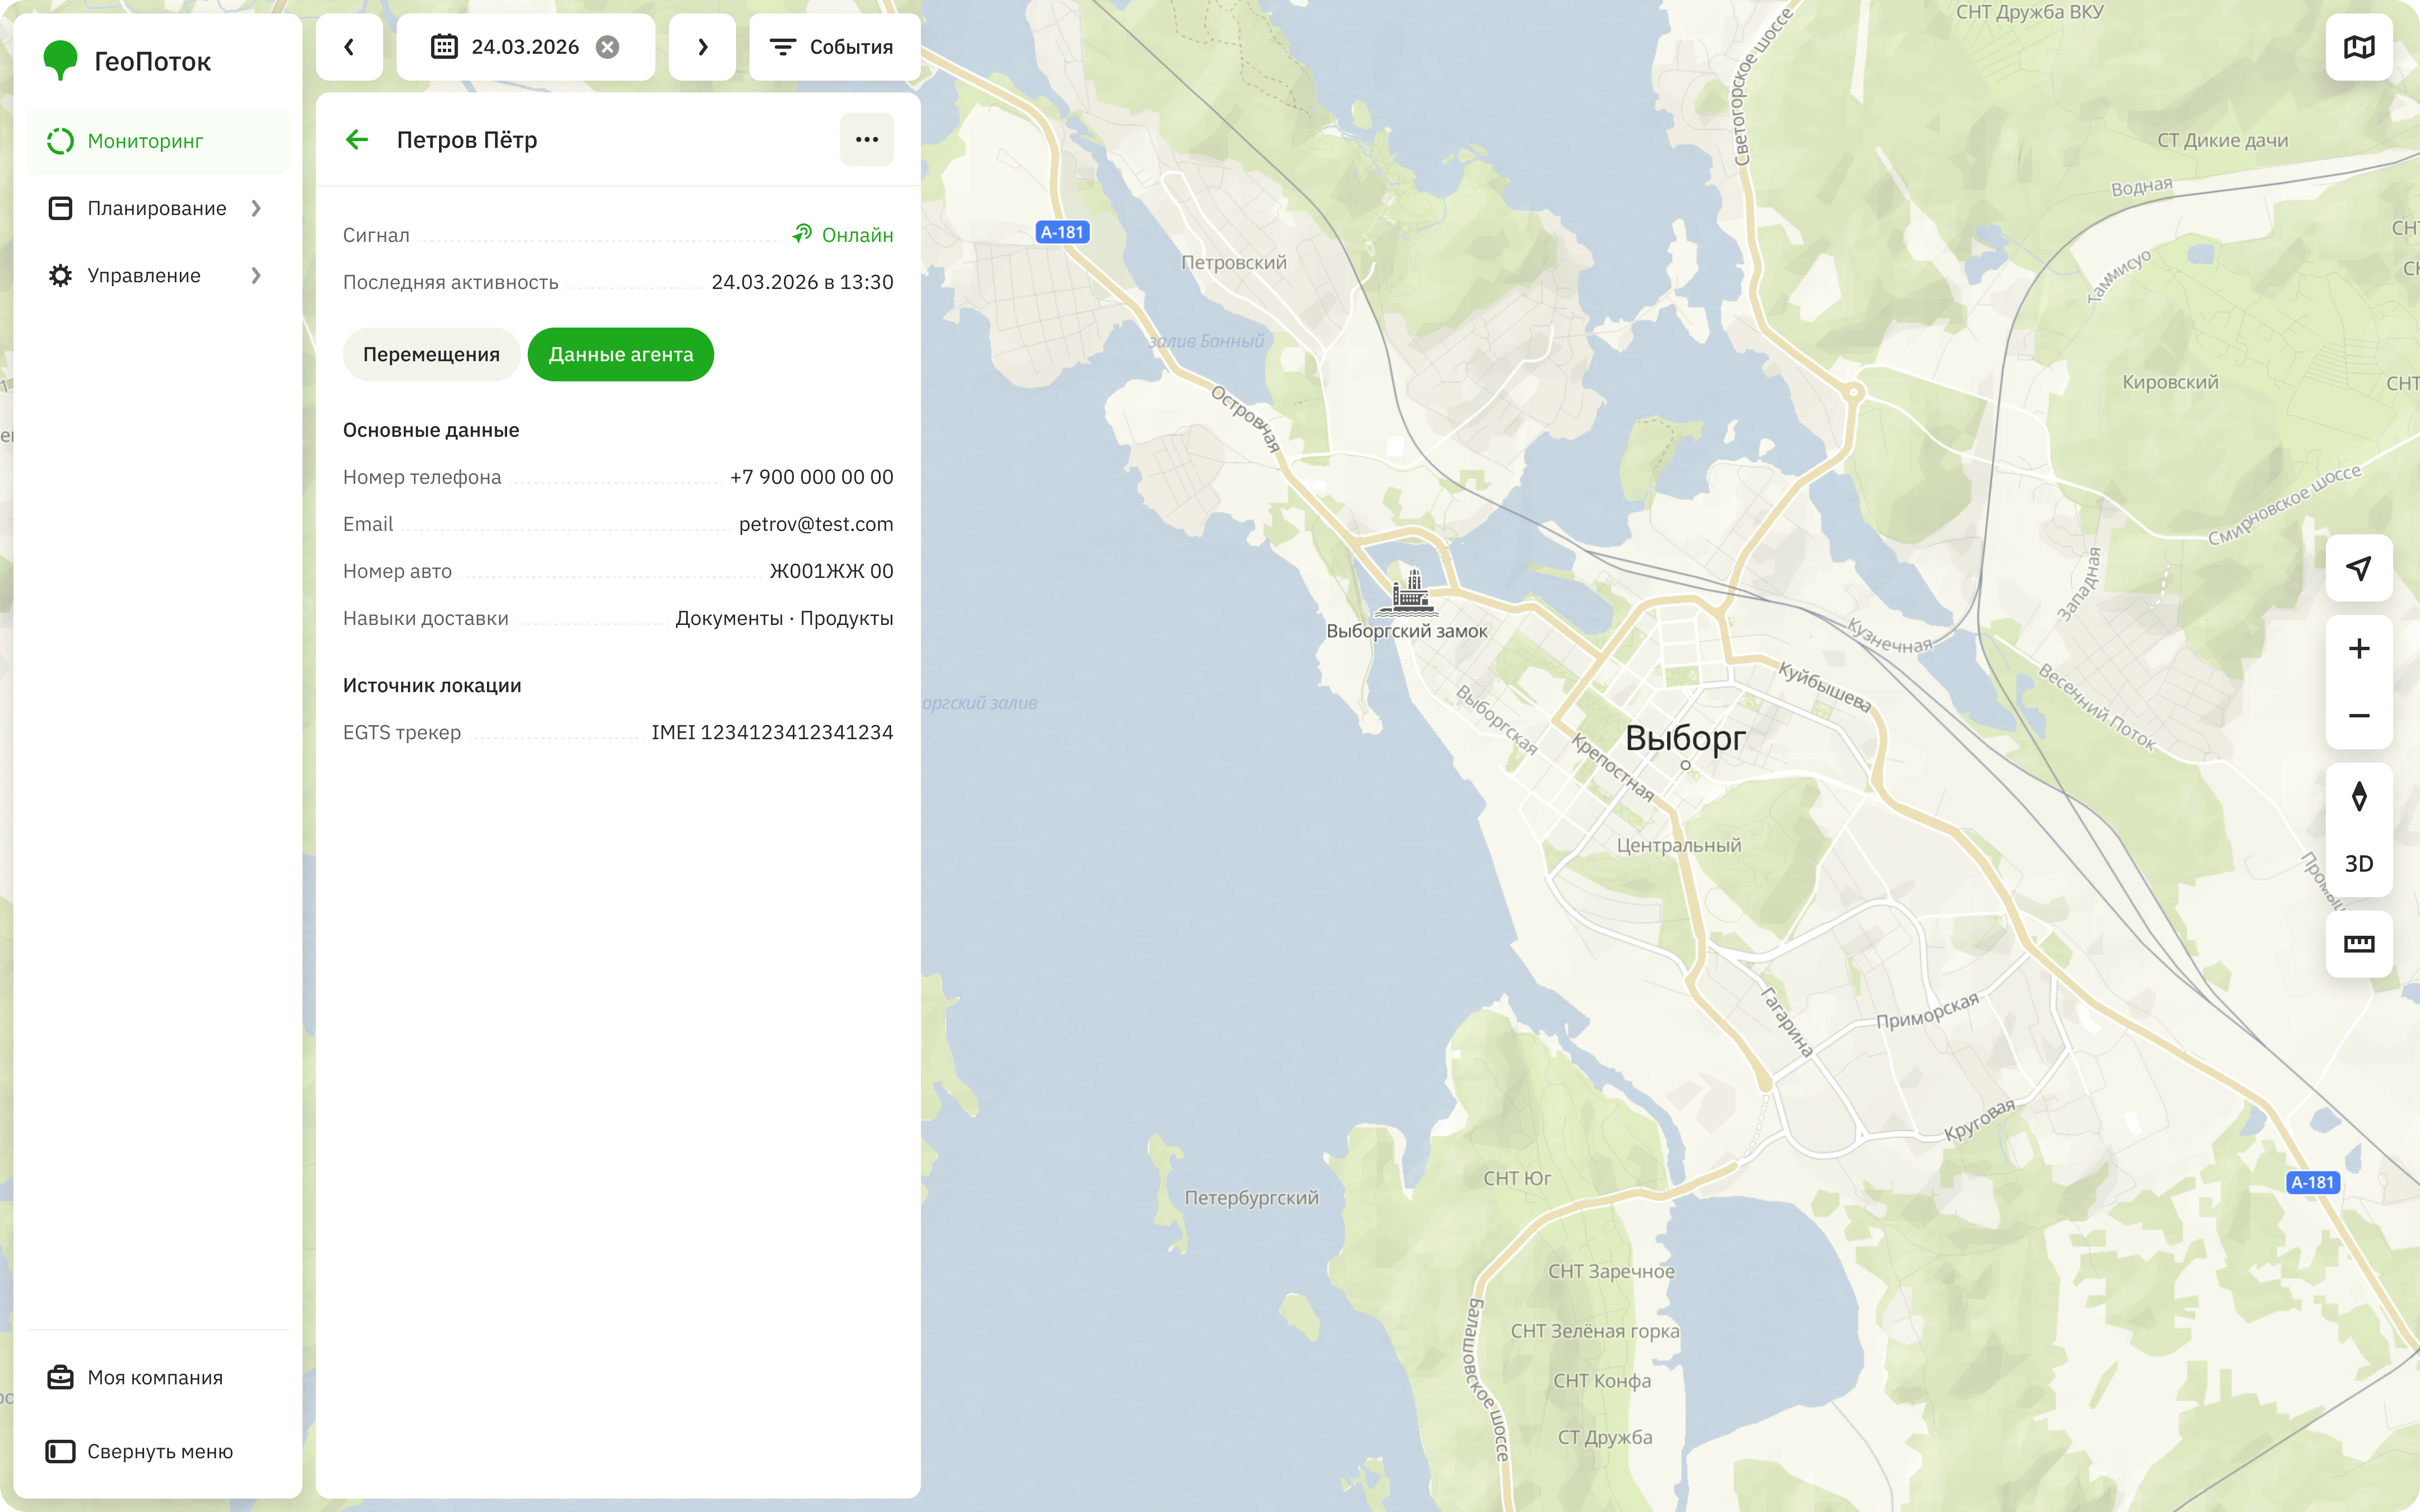Click the Документы · Продукты skills value
The height and width of the screenshot is (1512, 2420).
click(x=784, y=618)
